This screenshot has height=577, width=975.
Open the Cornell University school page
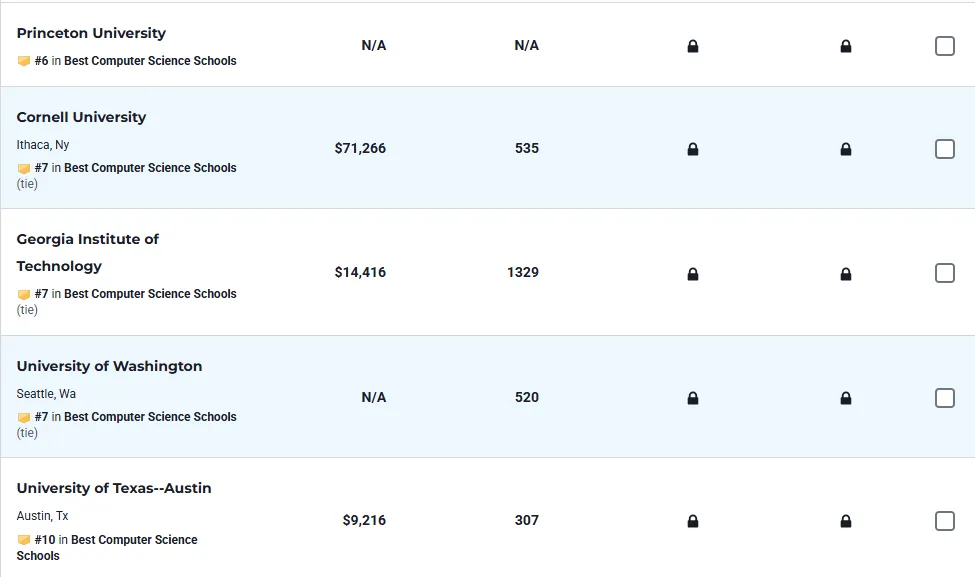81,117
